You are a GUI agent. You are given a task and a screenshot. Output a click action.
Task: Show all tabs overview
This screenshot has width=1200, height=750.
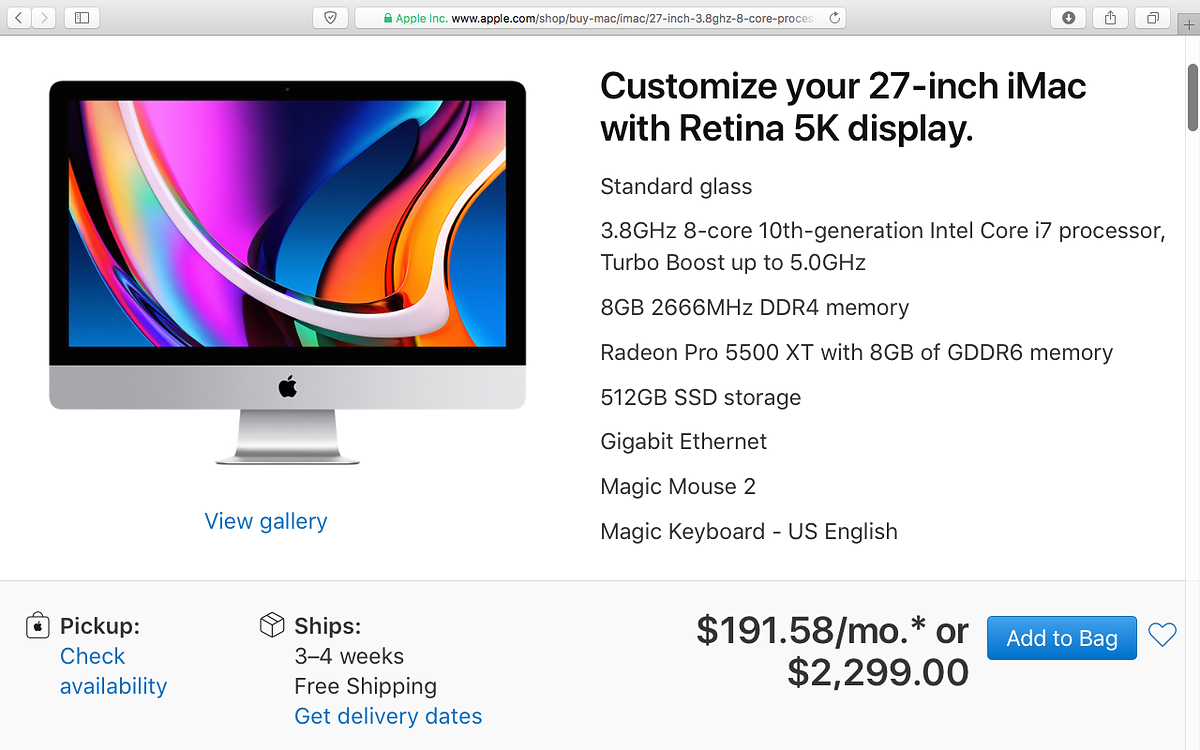pyautogui.click(x=1153, y=17)
